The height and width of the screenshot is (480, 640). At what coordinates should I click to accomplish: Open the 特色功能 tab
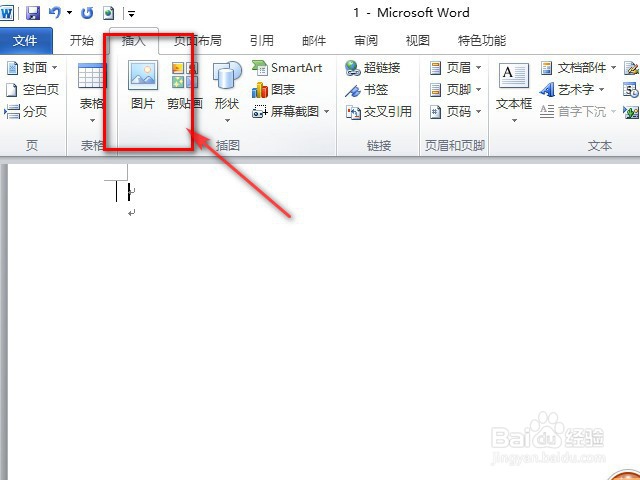coord(482,40)
